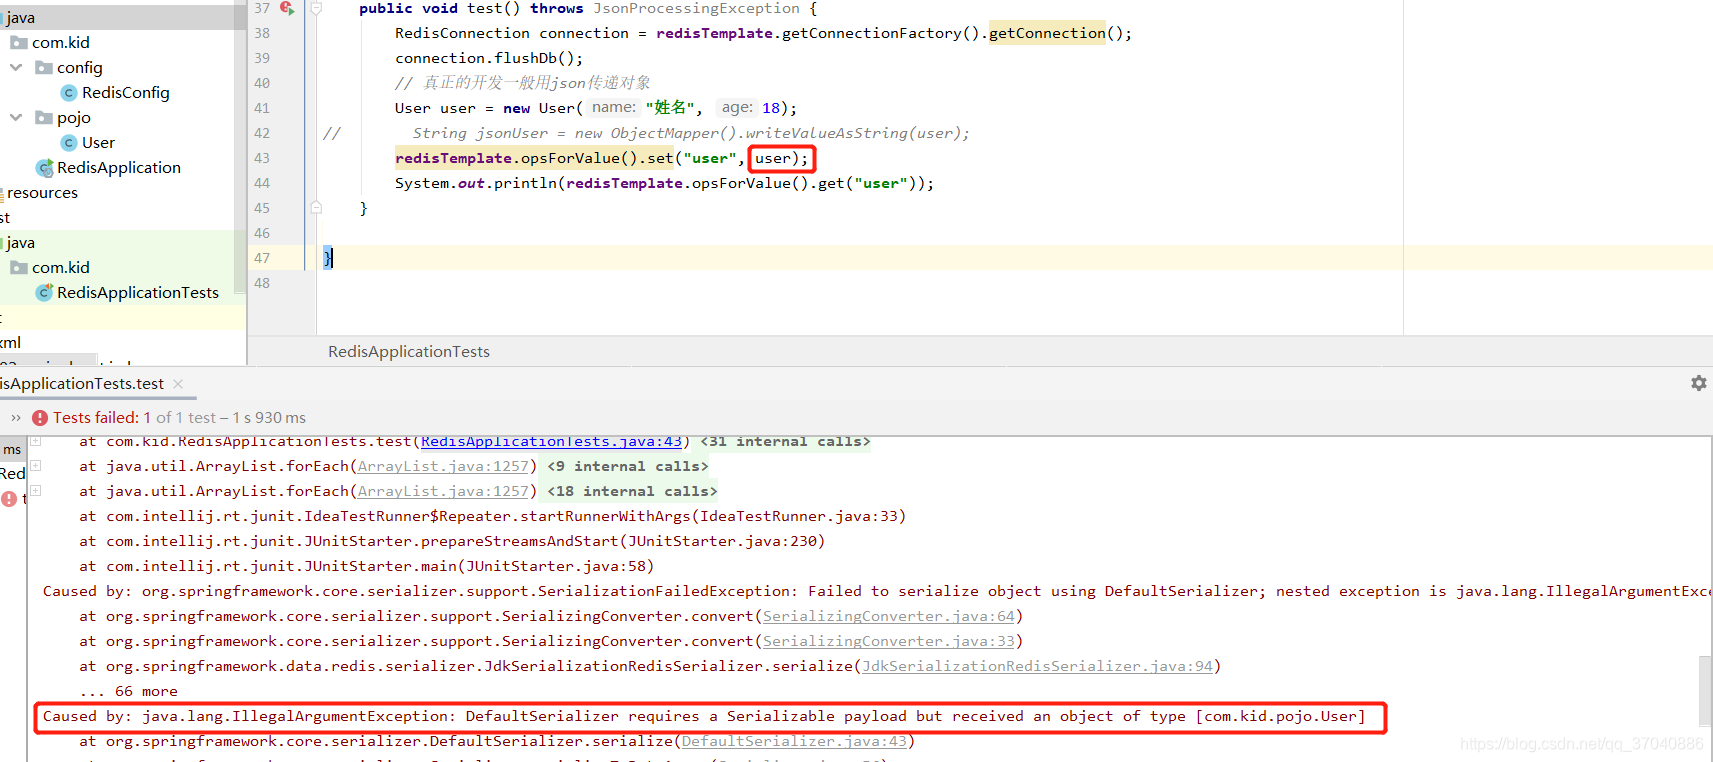
Task: Click the '... 66 more' stack trace text
Action: (x=129, y=692)
